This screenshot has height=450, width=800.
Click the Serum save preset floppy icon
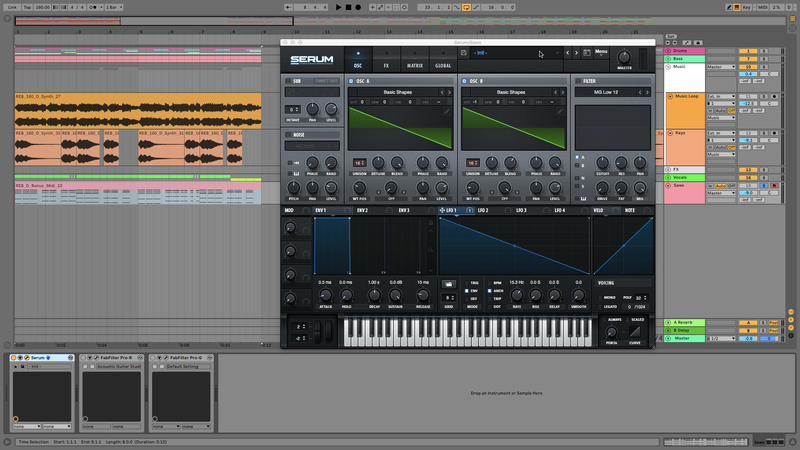pyautogui.click(x=463, y=53)
